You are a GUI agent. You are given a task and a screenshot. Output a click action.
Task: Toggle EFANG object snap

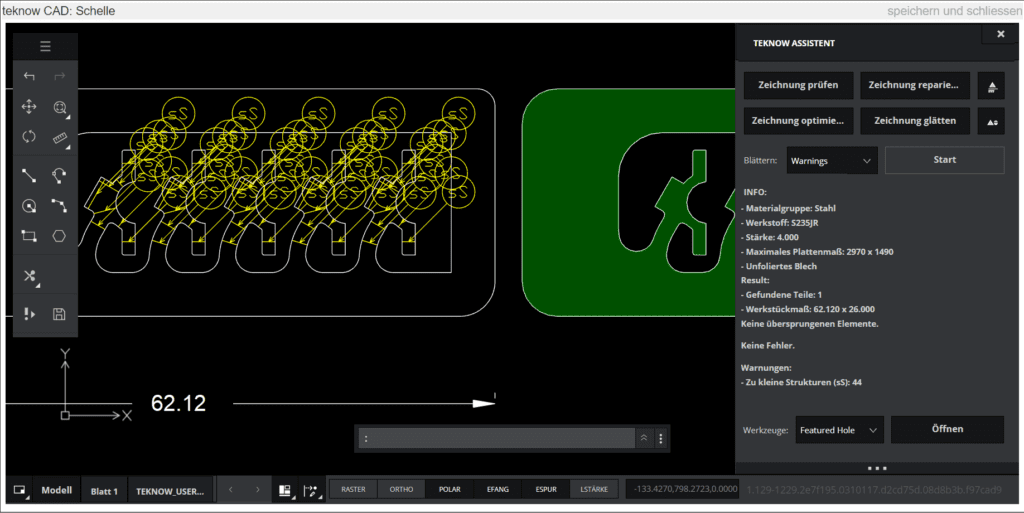click(x=498, y=489)
